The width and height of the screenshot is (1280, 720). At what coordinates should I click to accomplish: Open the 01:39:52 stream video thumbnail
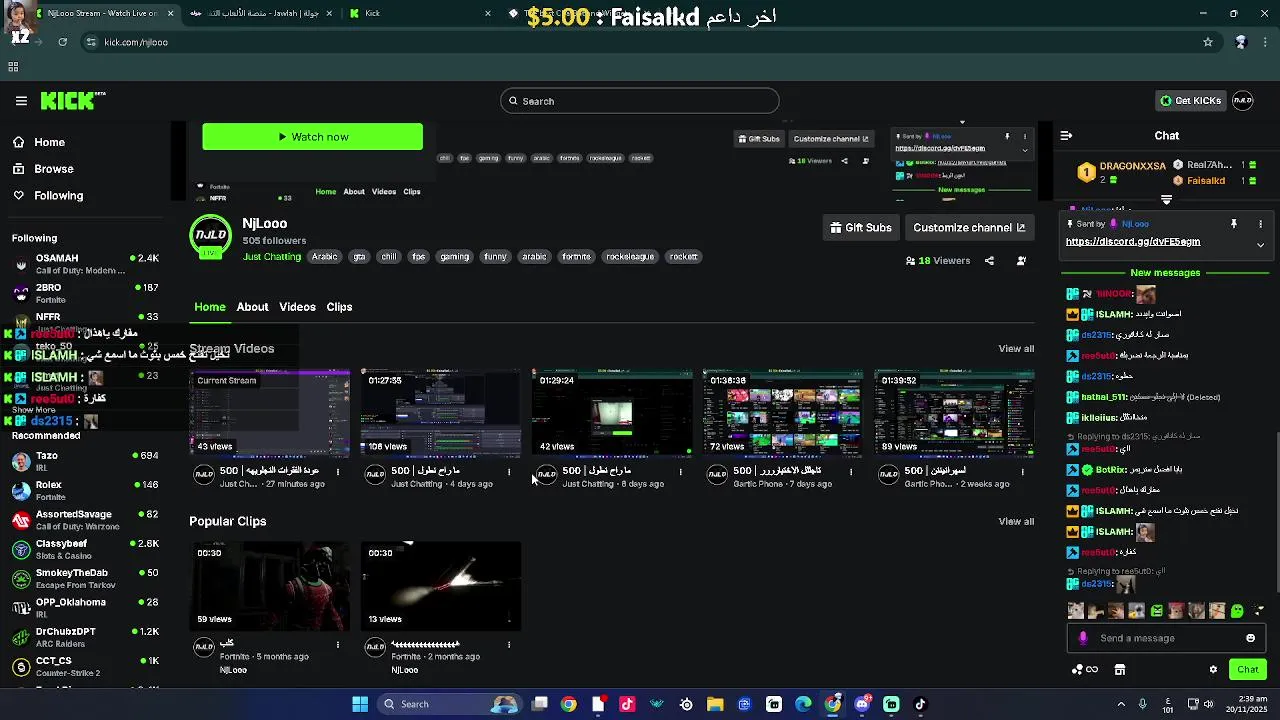(955, 413)
